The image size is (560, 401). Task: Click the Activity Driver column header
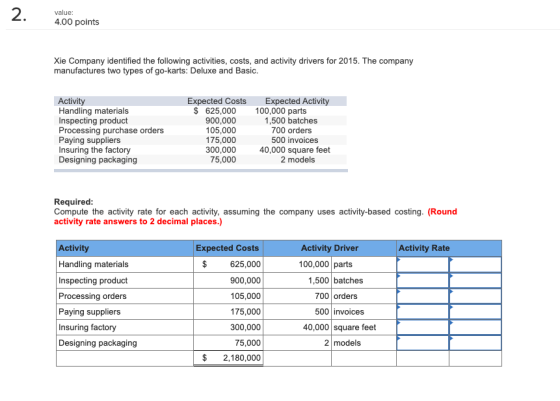point(330,248)
